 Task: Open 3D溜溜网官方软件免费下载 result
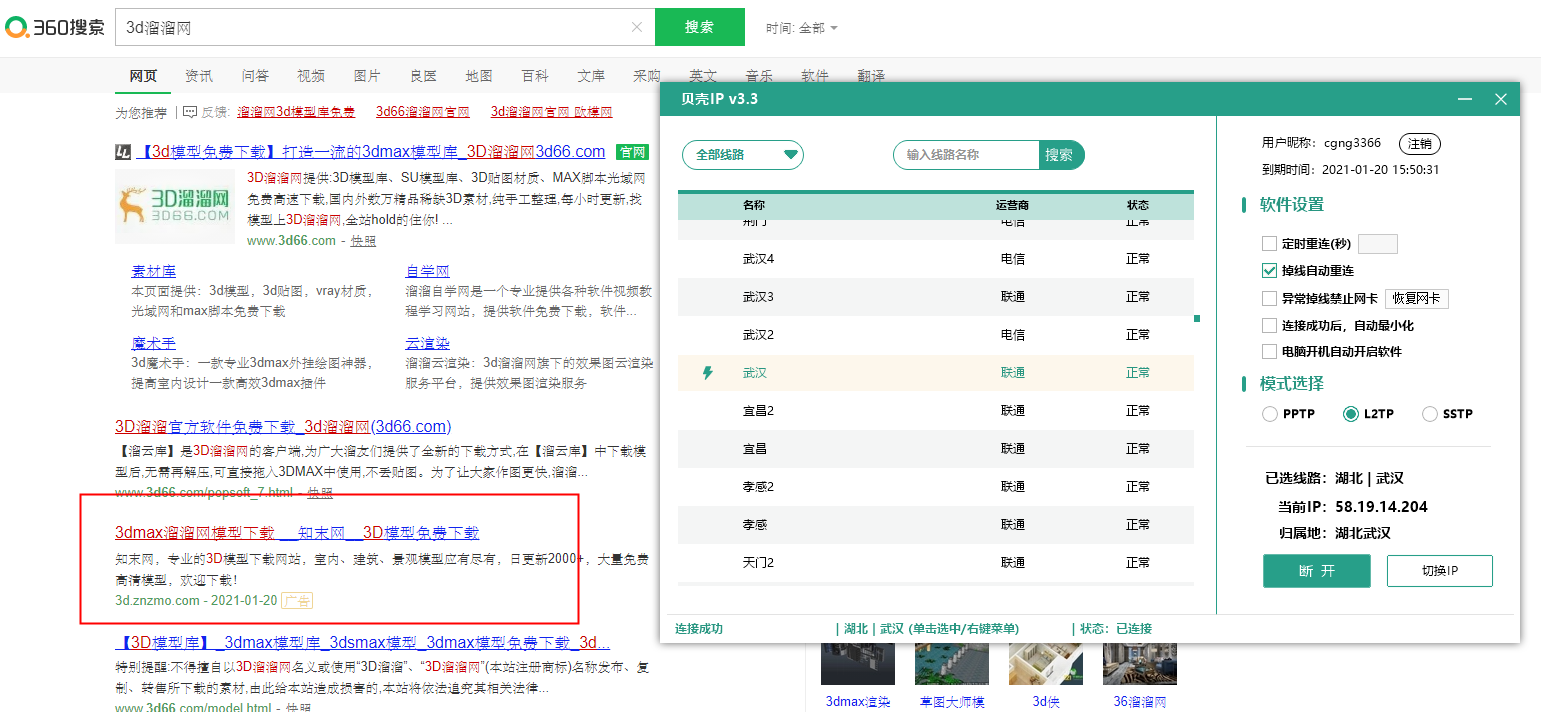pos(283,426)
